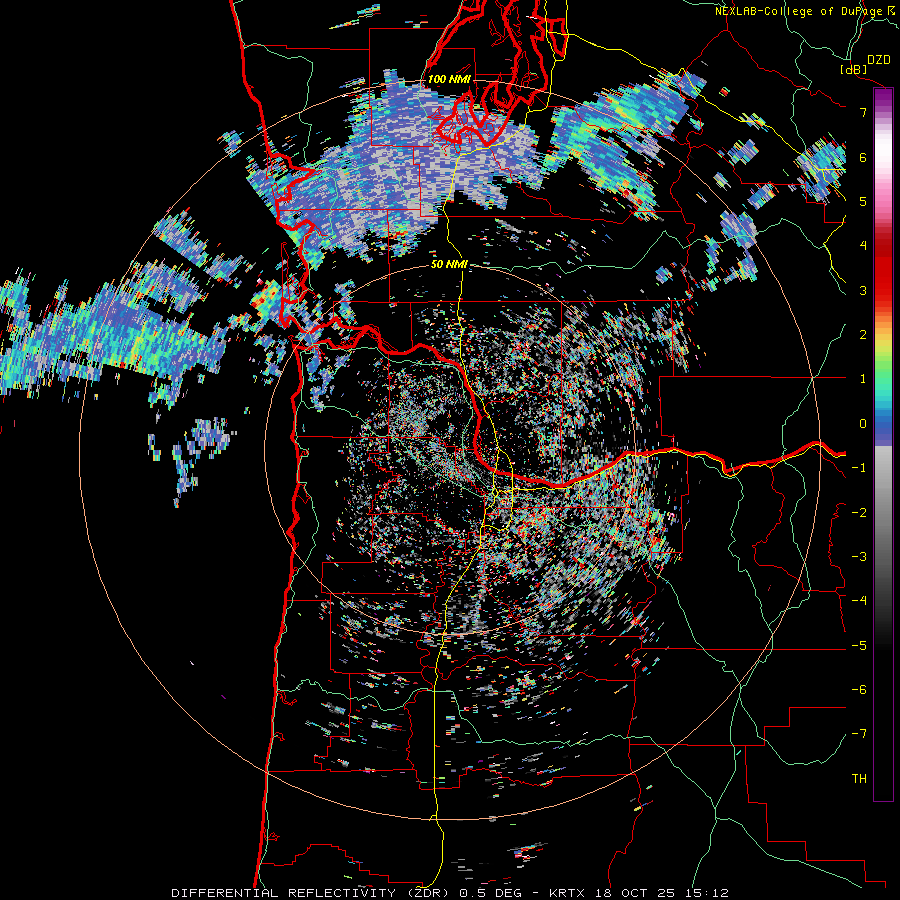Select the -3 dB scale value
Screen dimensions: 900x900
[859, 556]
